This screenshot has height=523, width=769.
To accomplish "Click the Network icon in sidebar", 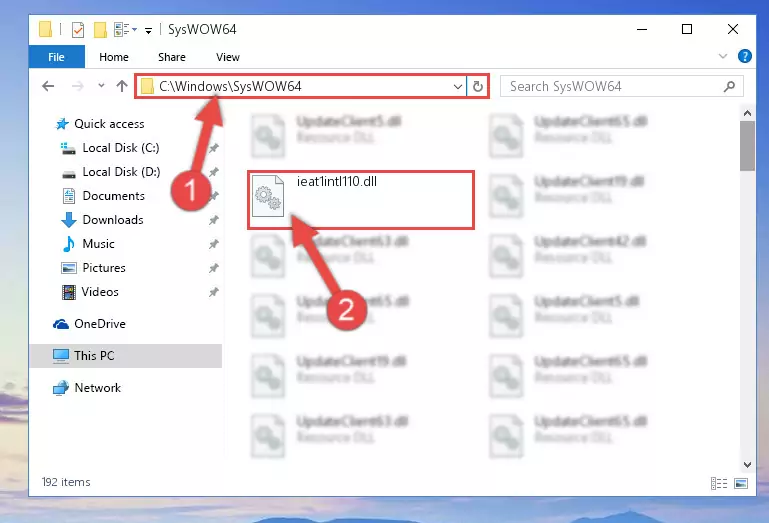I will (x=61, y=388).
